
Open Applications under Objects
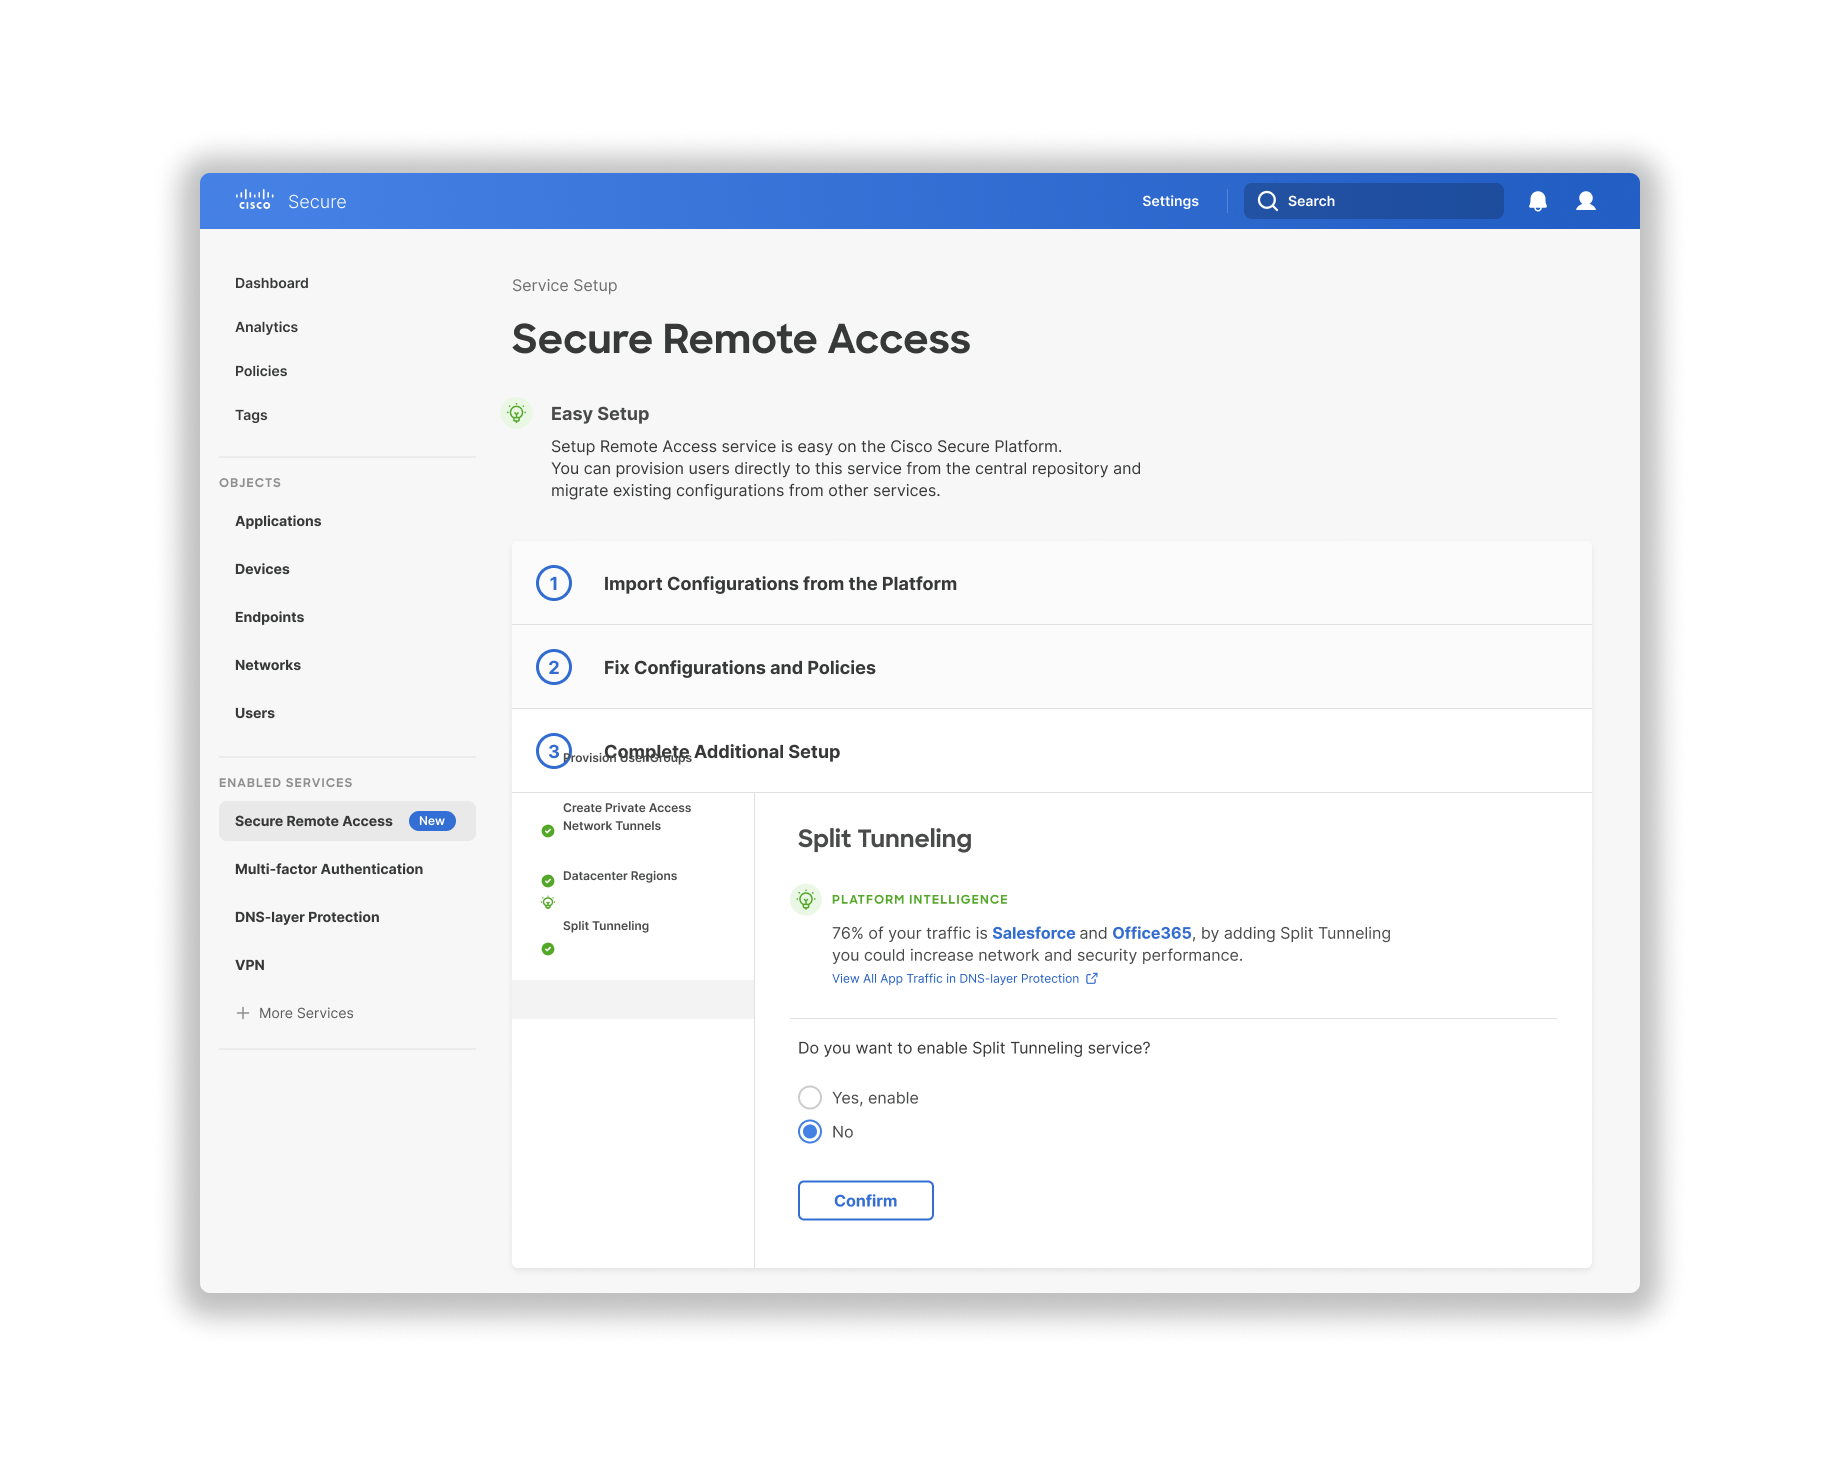(x=278, y=521)
